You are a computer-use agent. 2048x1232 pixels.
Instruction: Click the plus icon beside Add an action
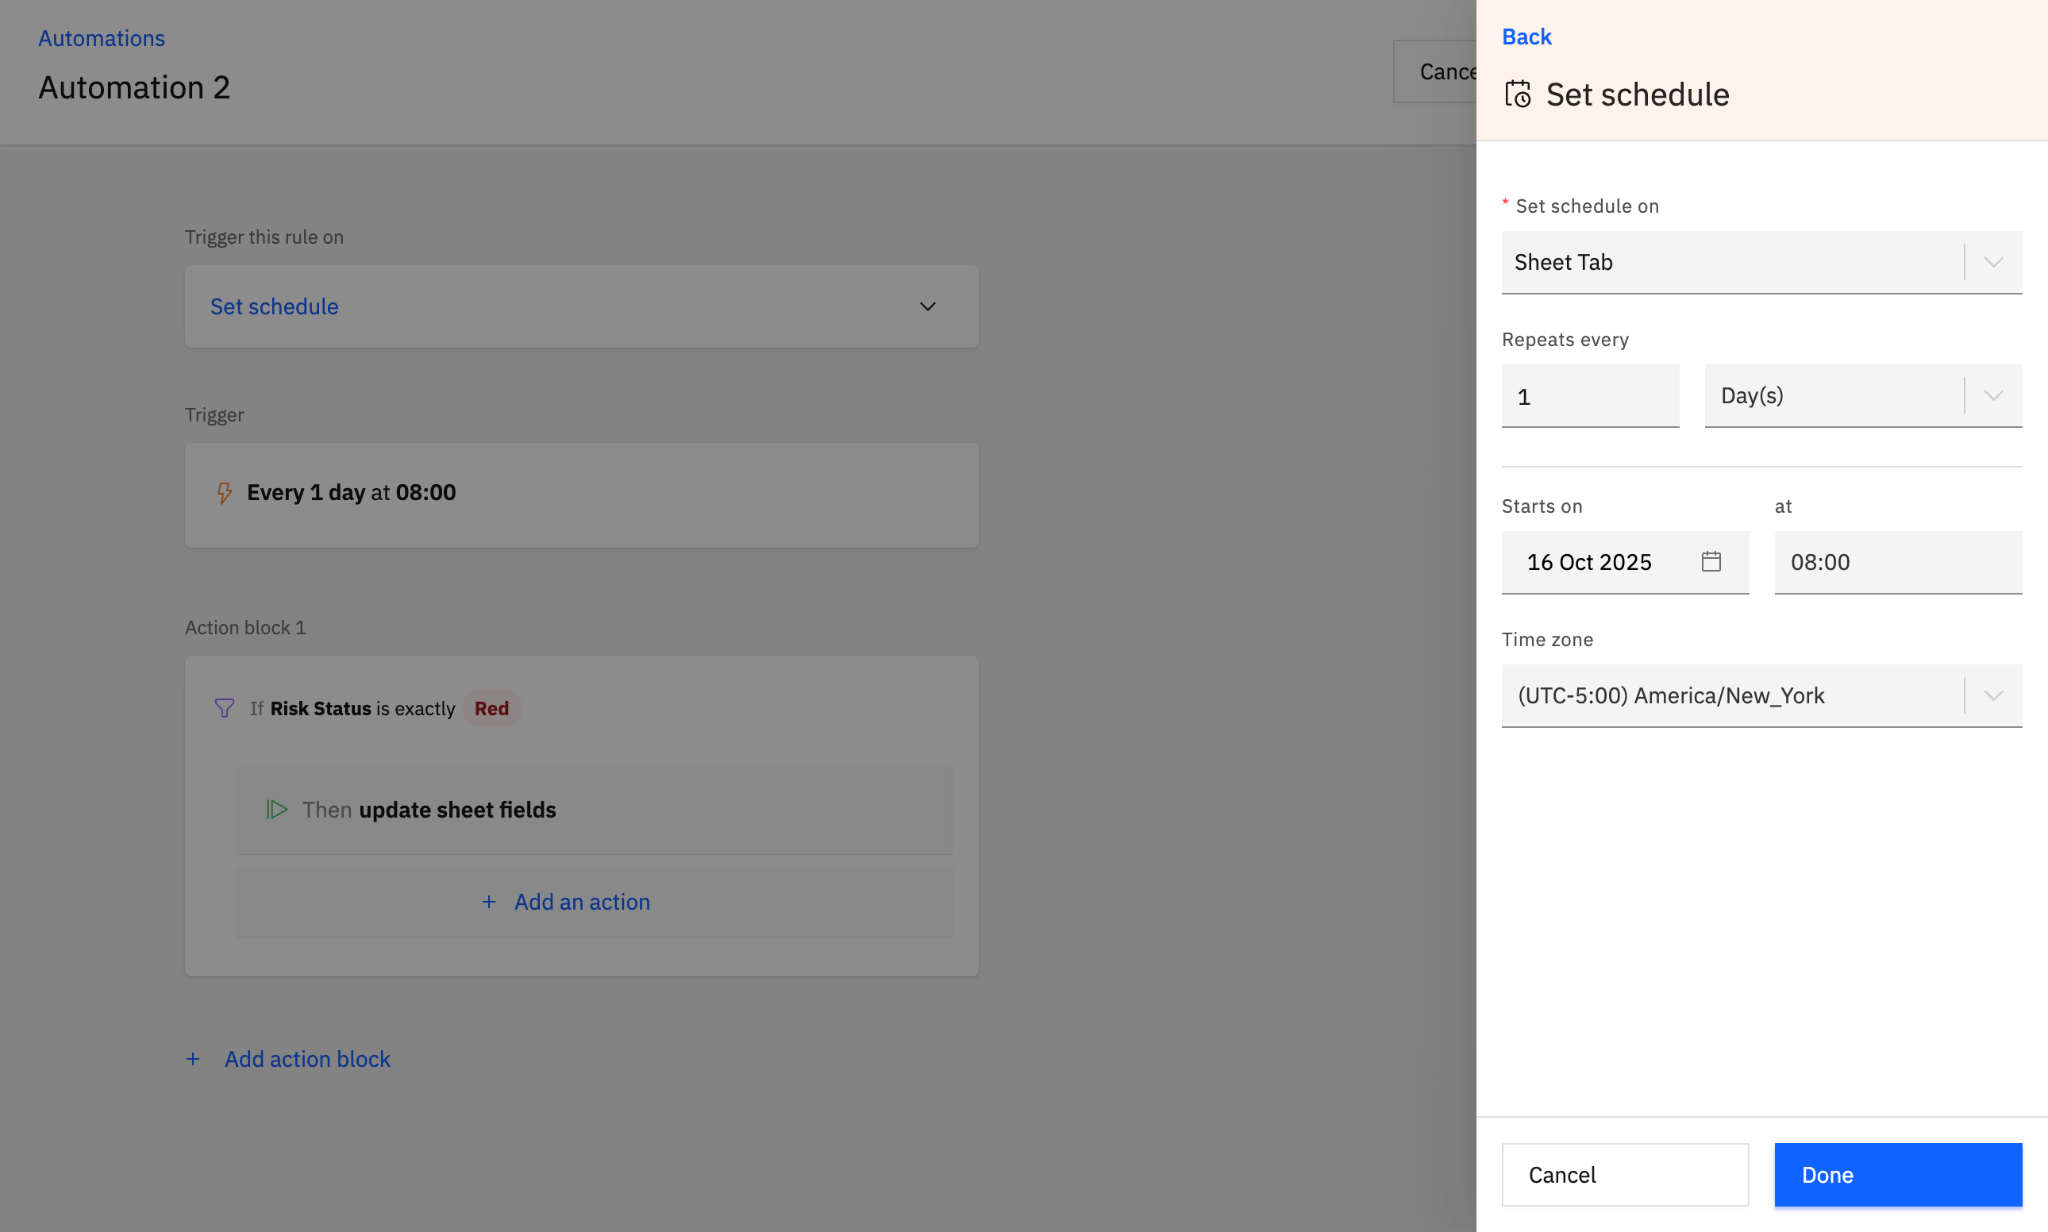489,902
